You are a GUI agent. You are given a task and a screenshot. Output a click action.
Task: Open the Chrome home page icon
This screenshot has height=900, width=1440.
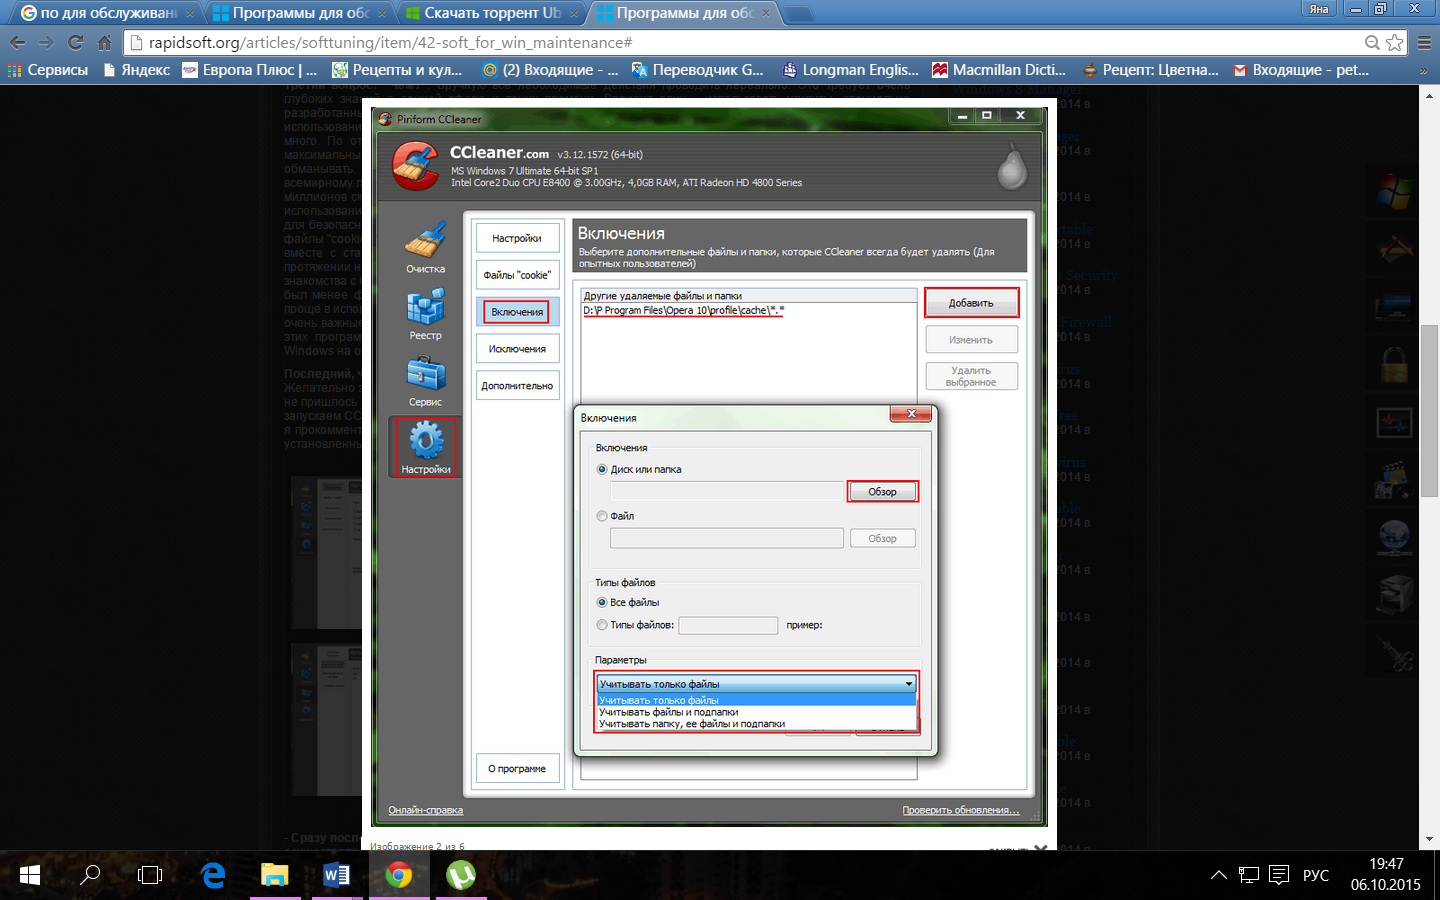pyautogui.click(x=104, y=42)
